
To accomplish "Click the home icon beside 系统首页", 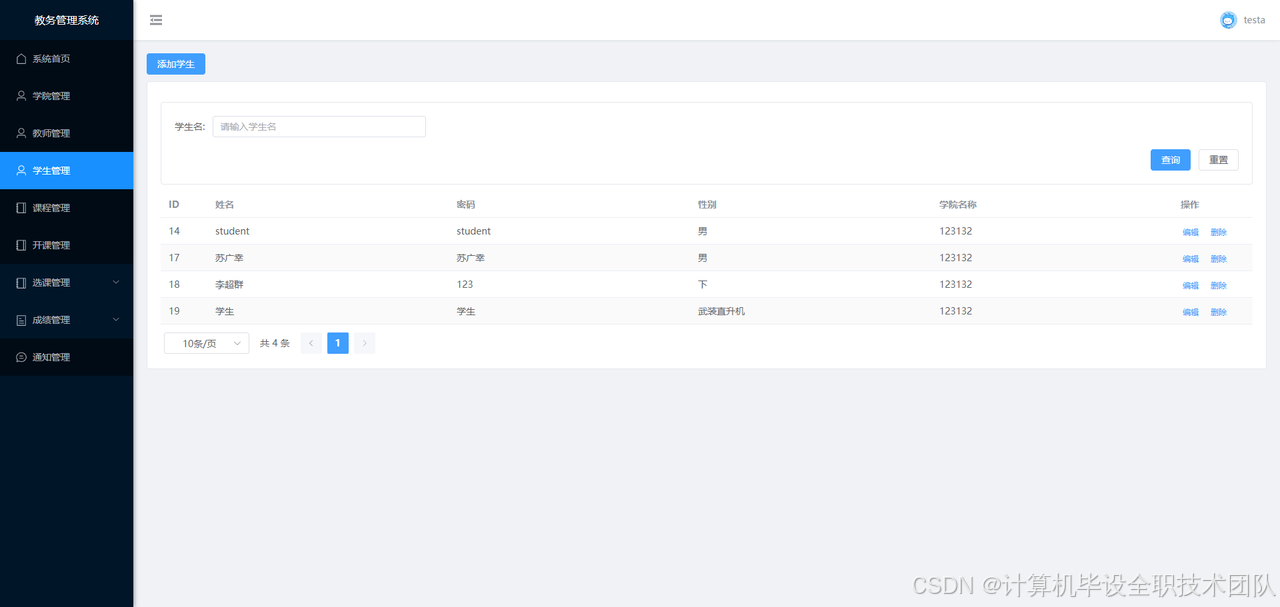I will (21, 59).
